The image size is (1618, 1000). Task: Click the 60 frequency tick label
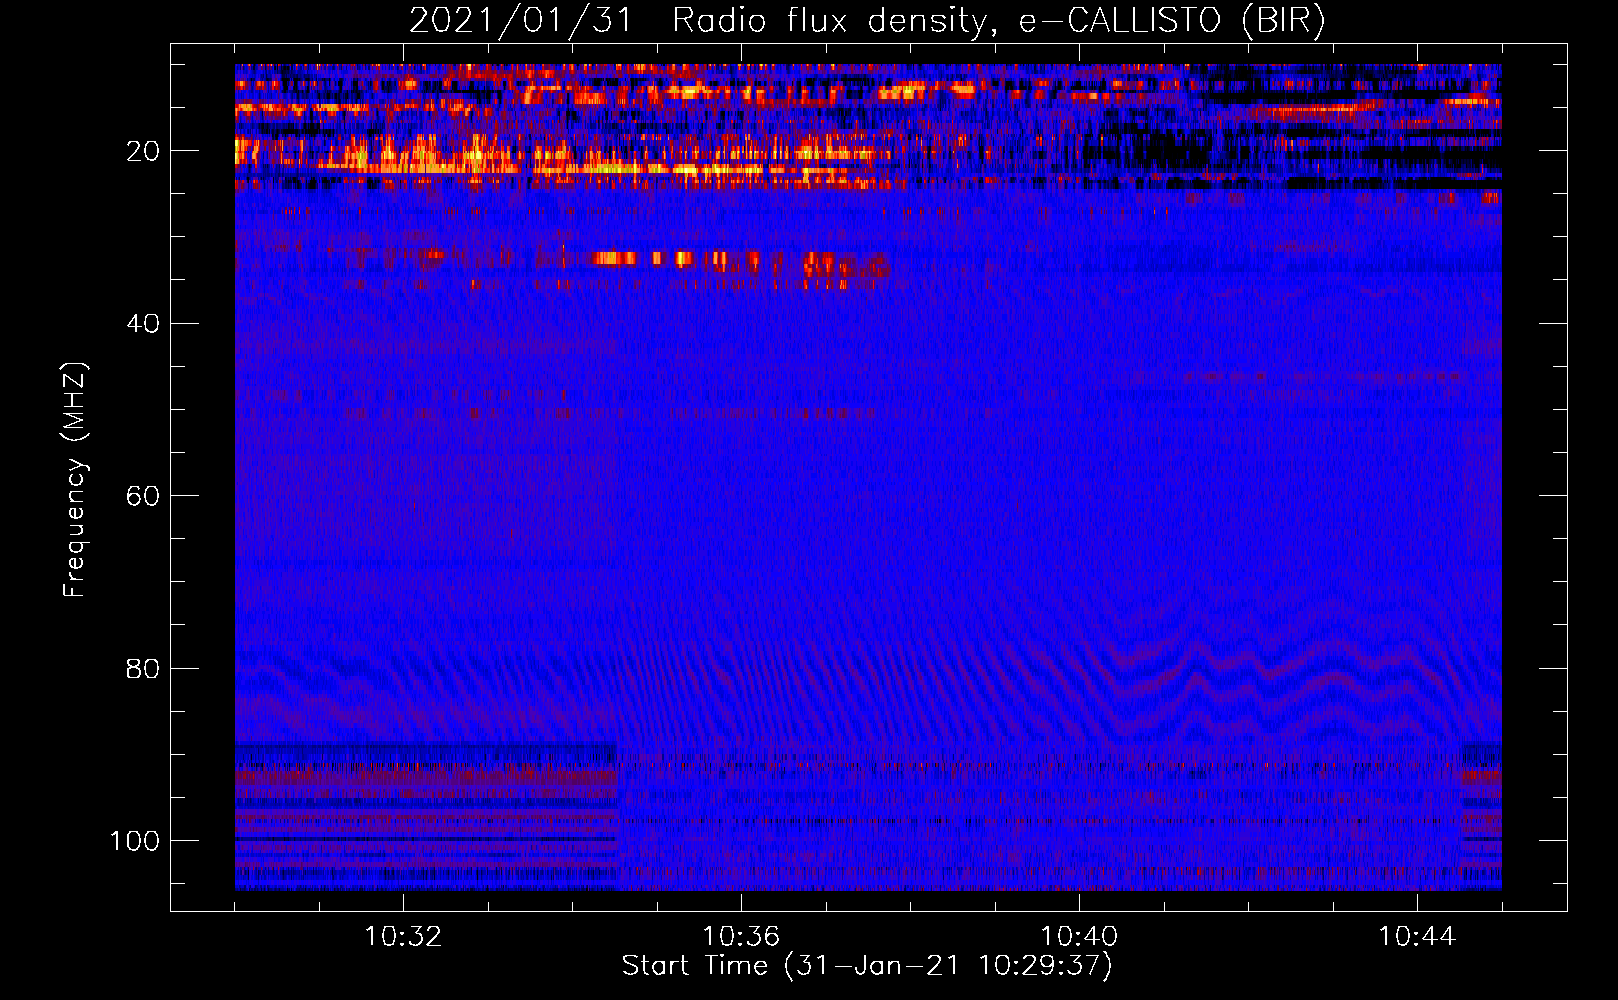(x=143, y=496)
